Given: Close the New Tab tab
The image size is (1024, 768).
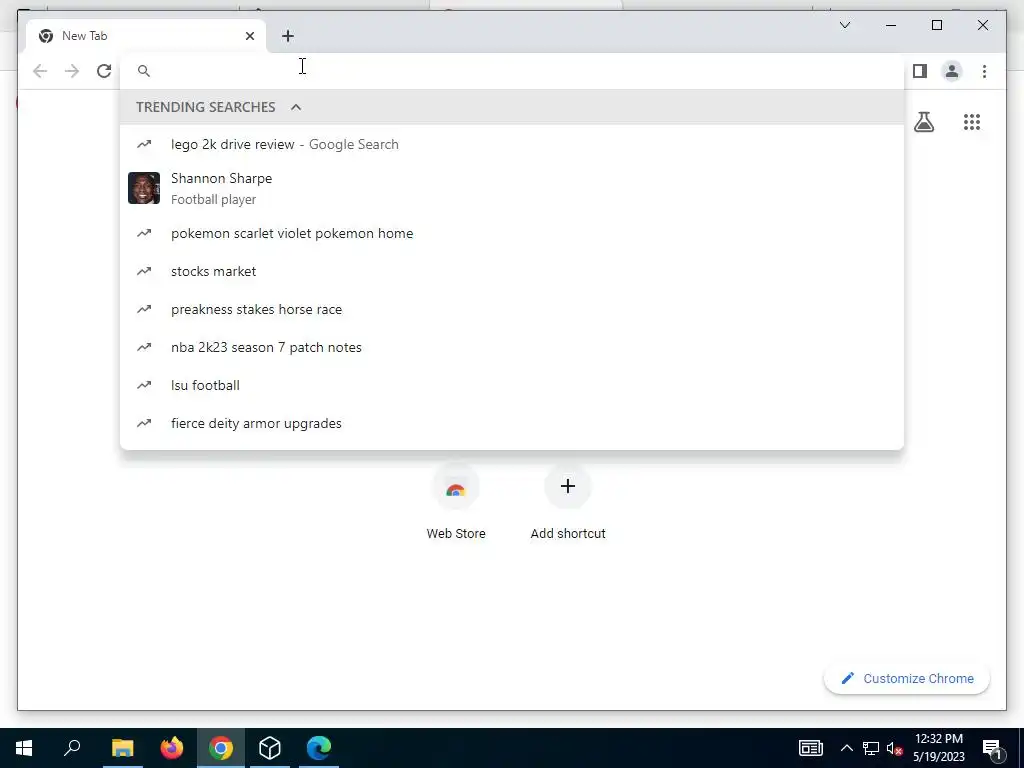Looking at the screenshot, I should [249, 36].
